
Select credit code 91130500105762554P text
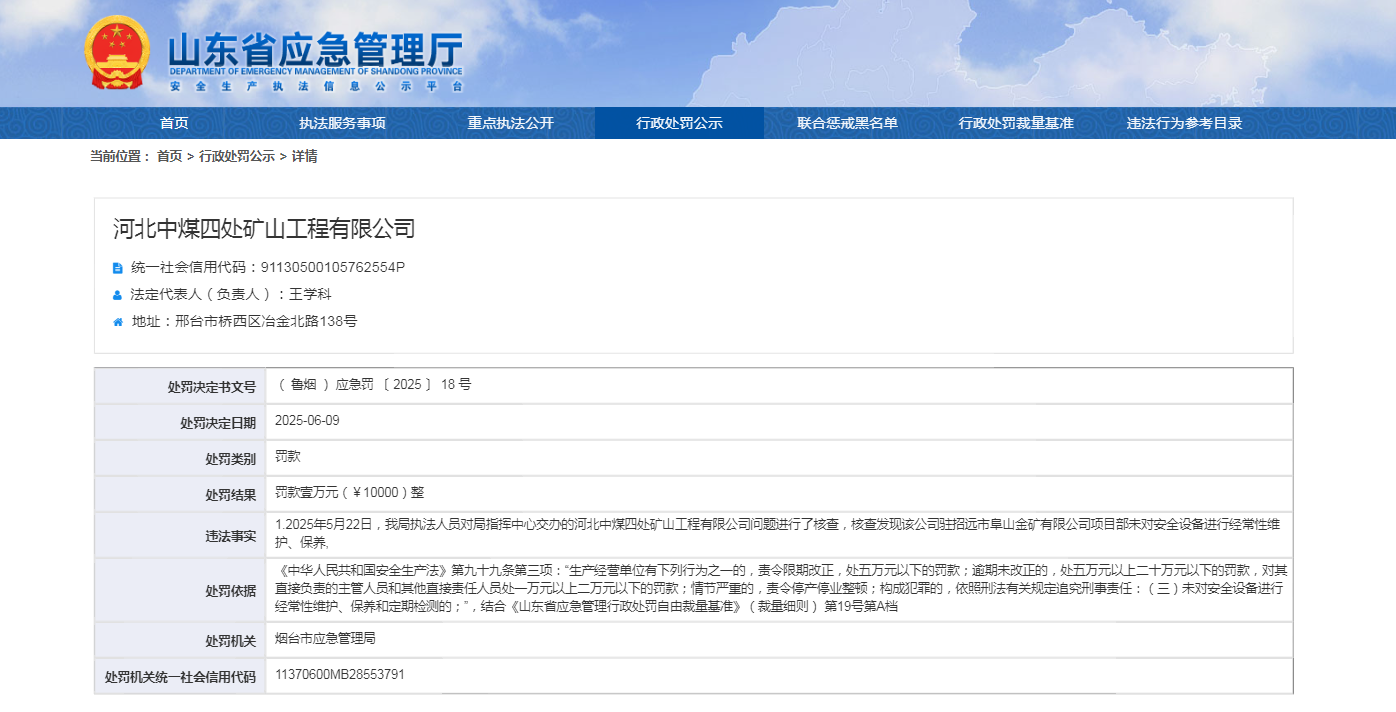(x=333, y=268)
